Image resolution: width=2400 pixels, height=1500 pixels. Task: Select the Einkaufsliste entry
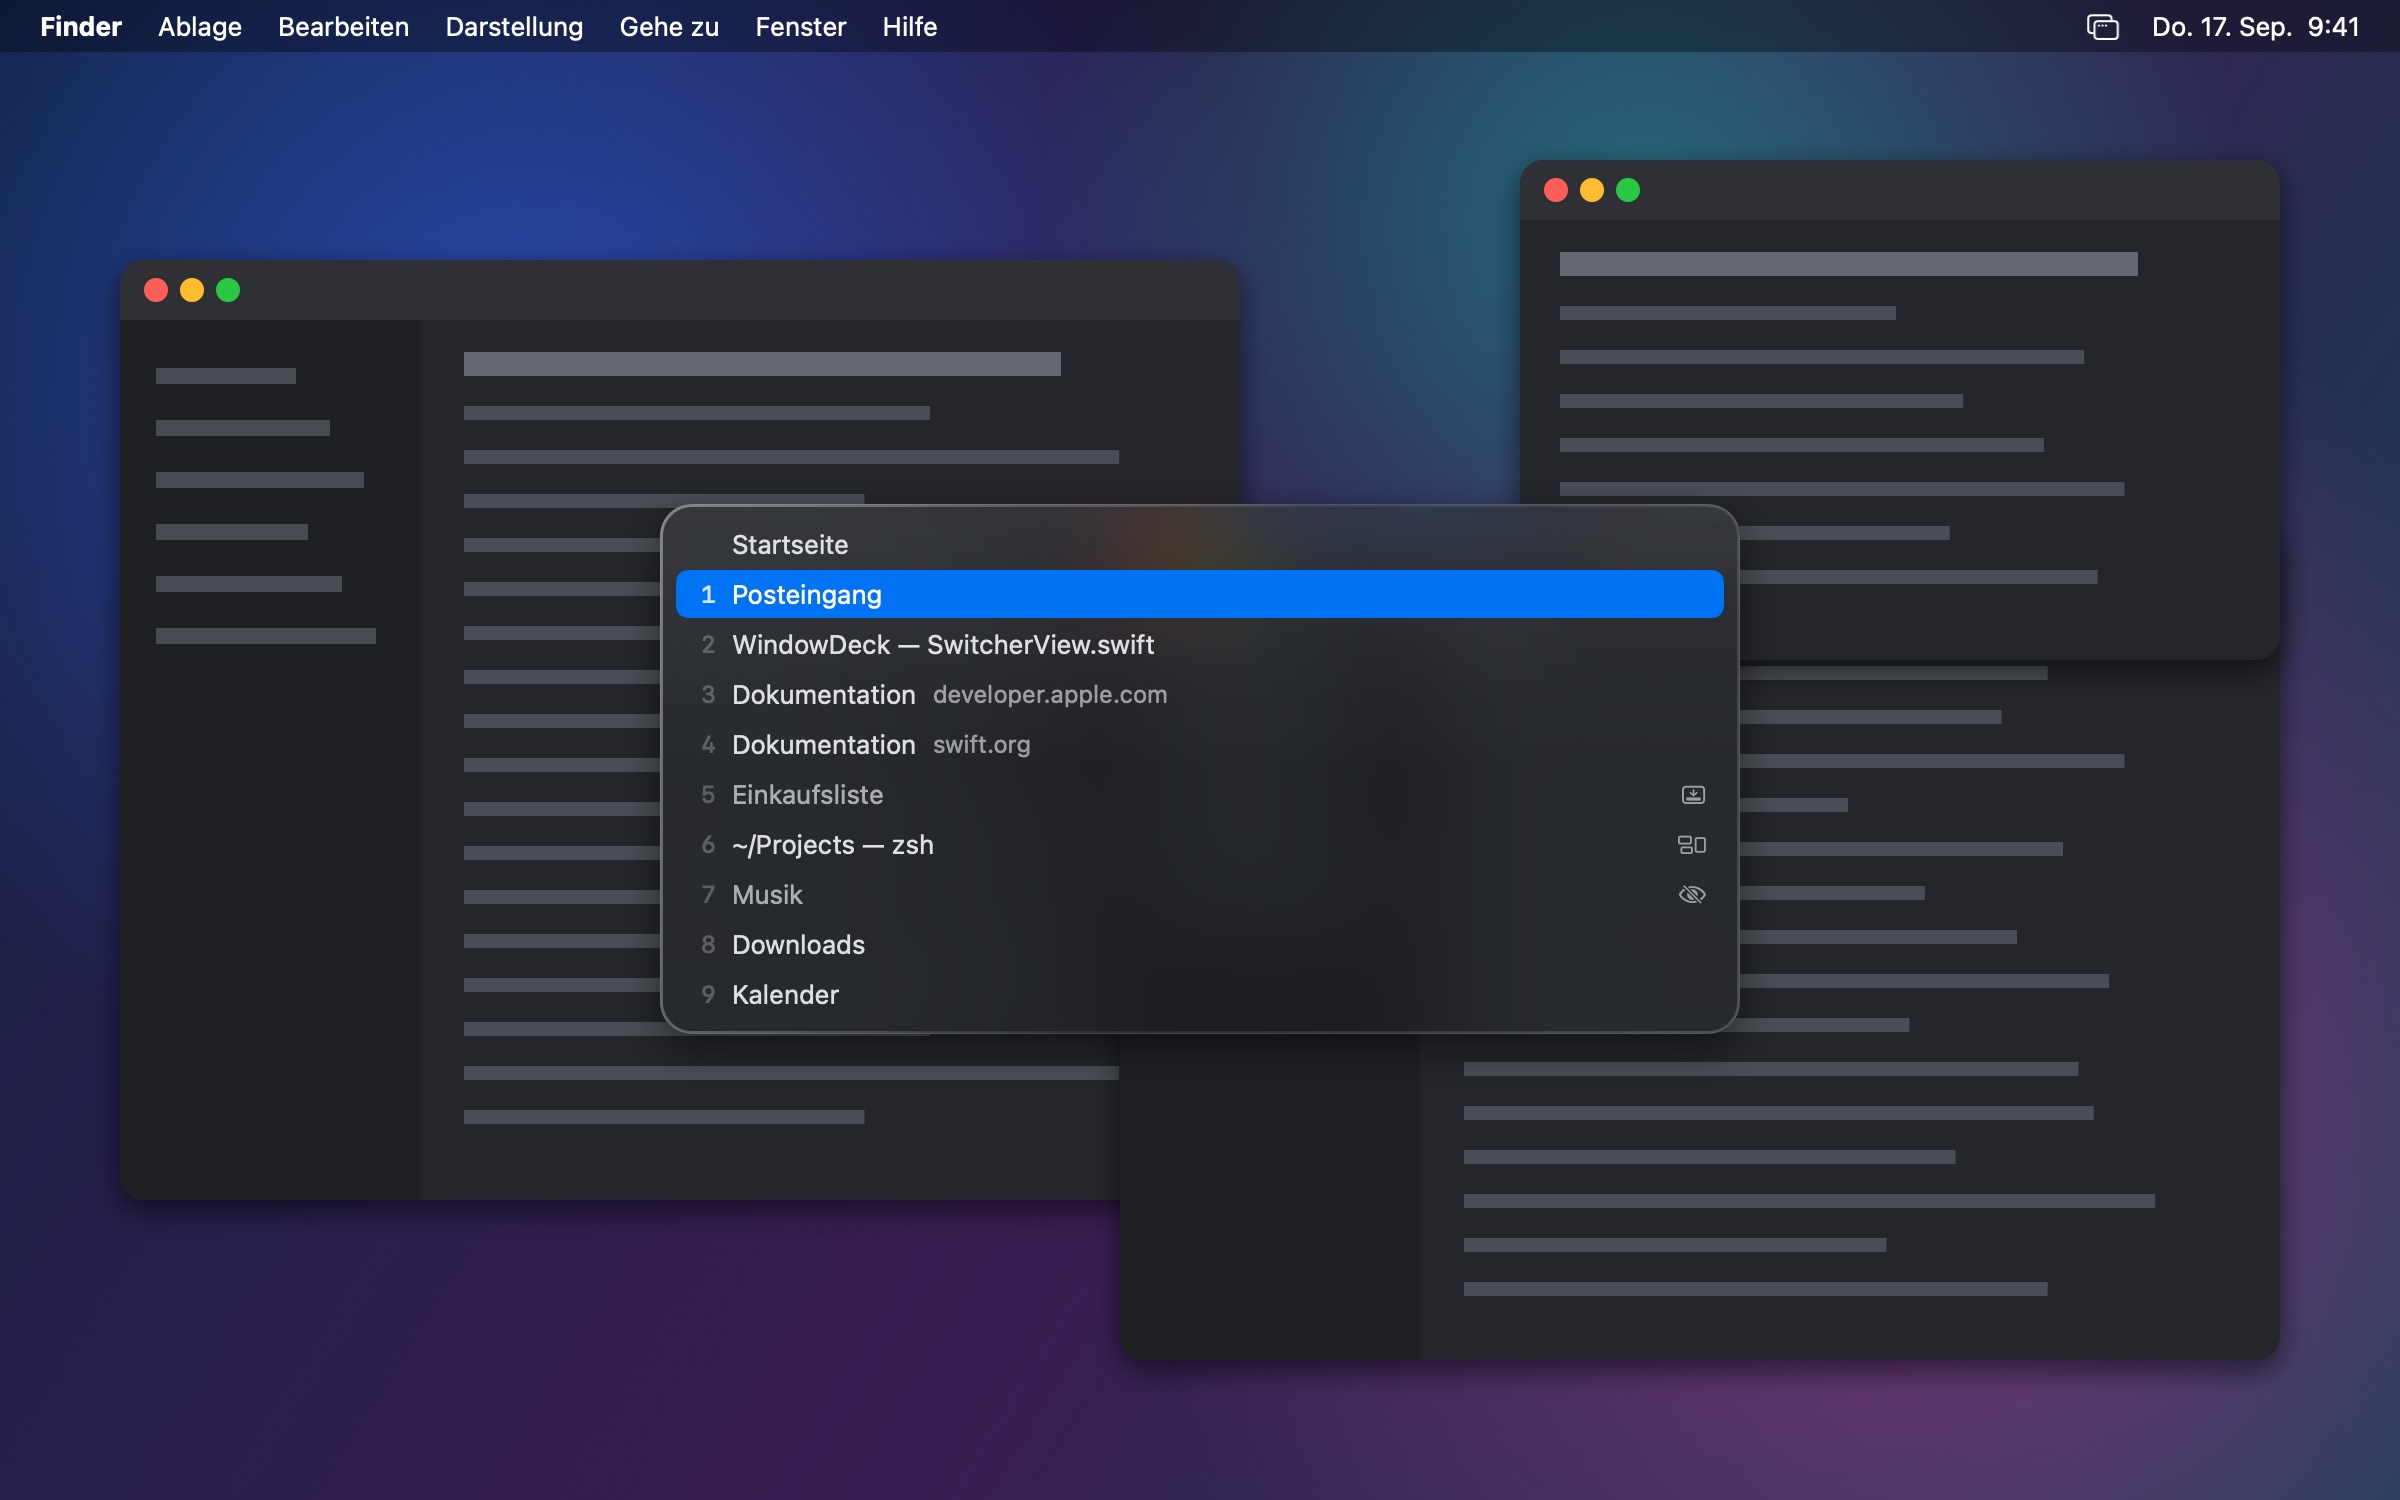coord(1200,795)
